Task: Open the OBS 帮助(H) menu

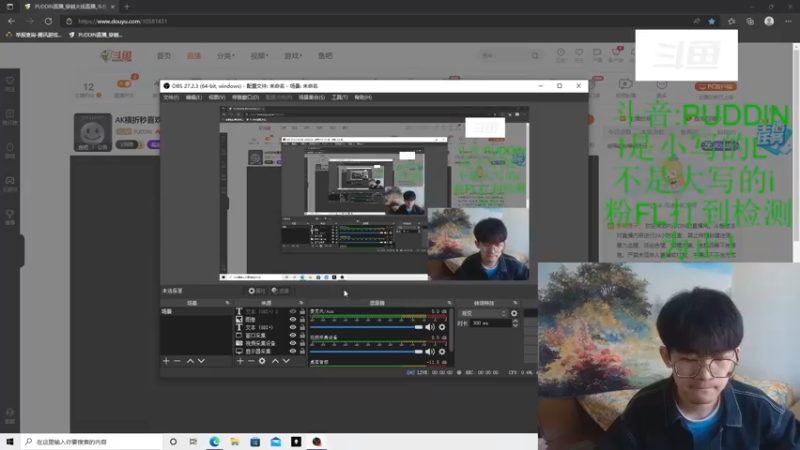Action: pos(363,97)
